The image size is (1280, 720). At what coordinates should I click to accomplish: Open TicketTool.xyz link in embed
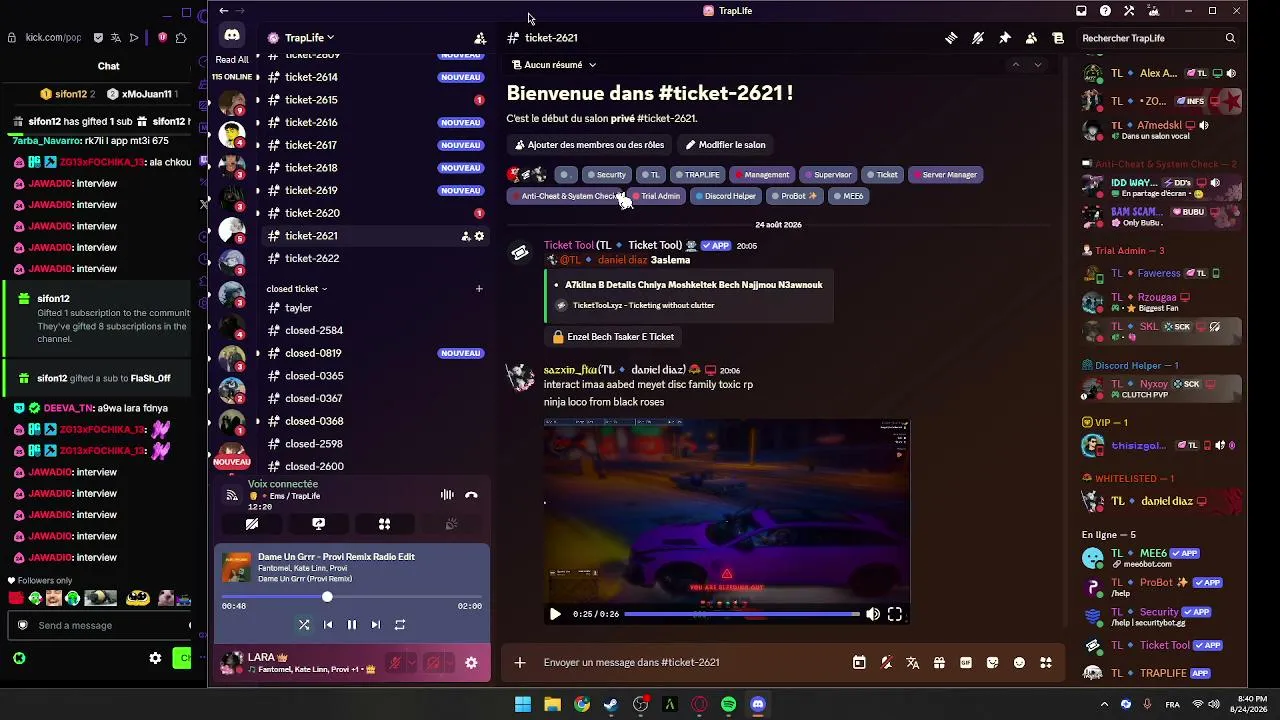(x=643, y=306)
